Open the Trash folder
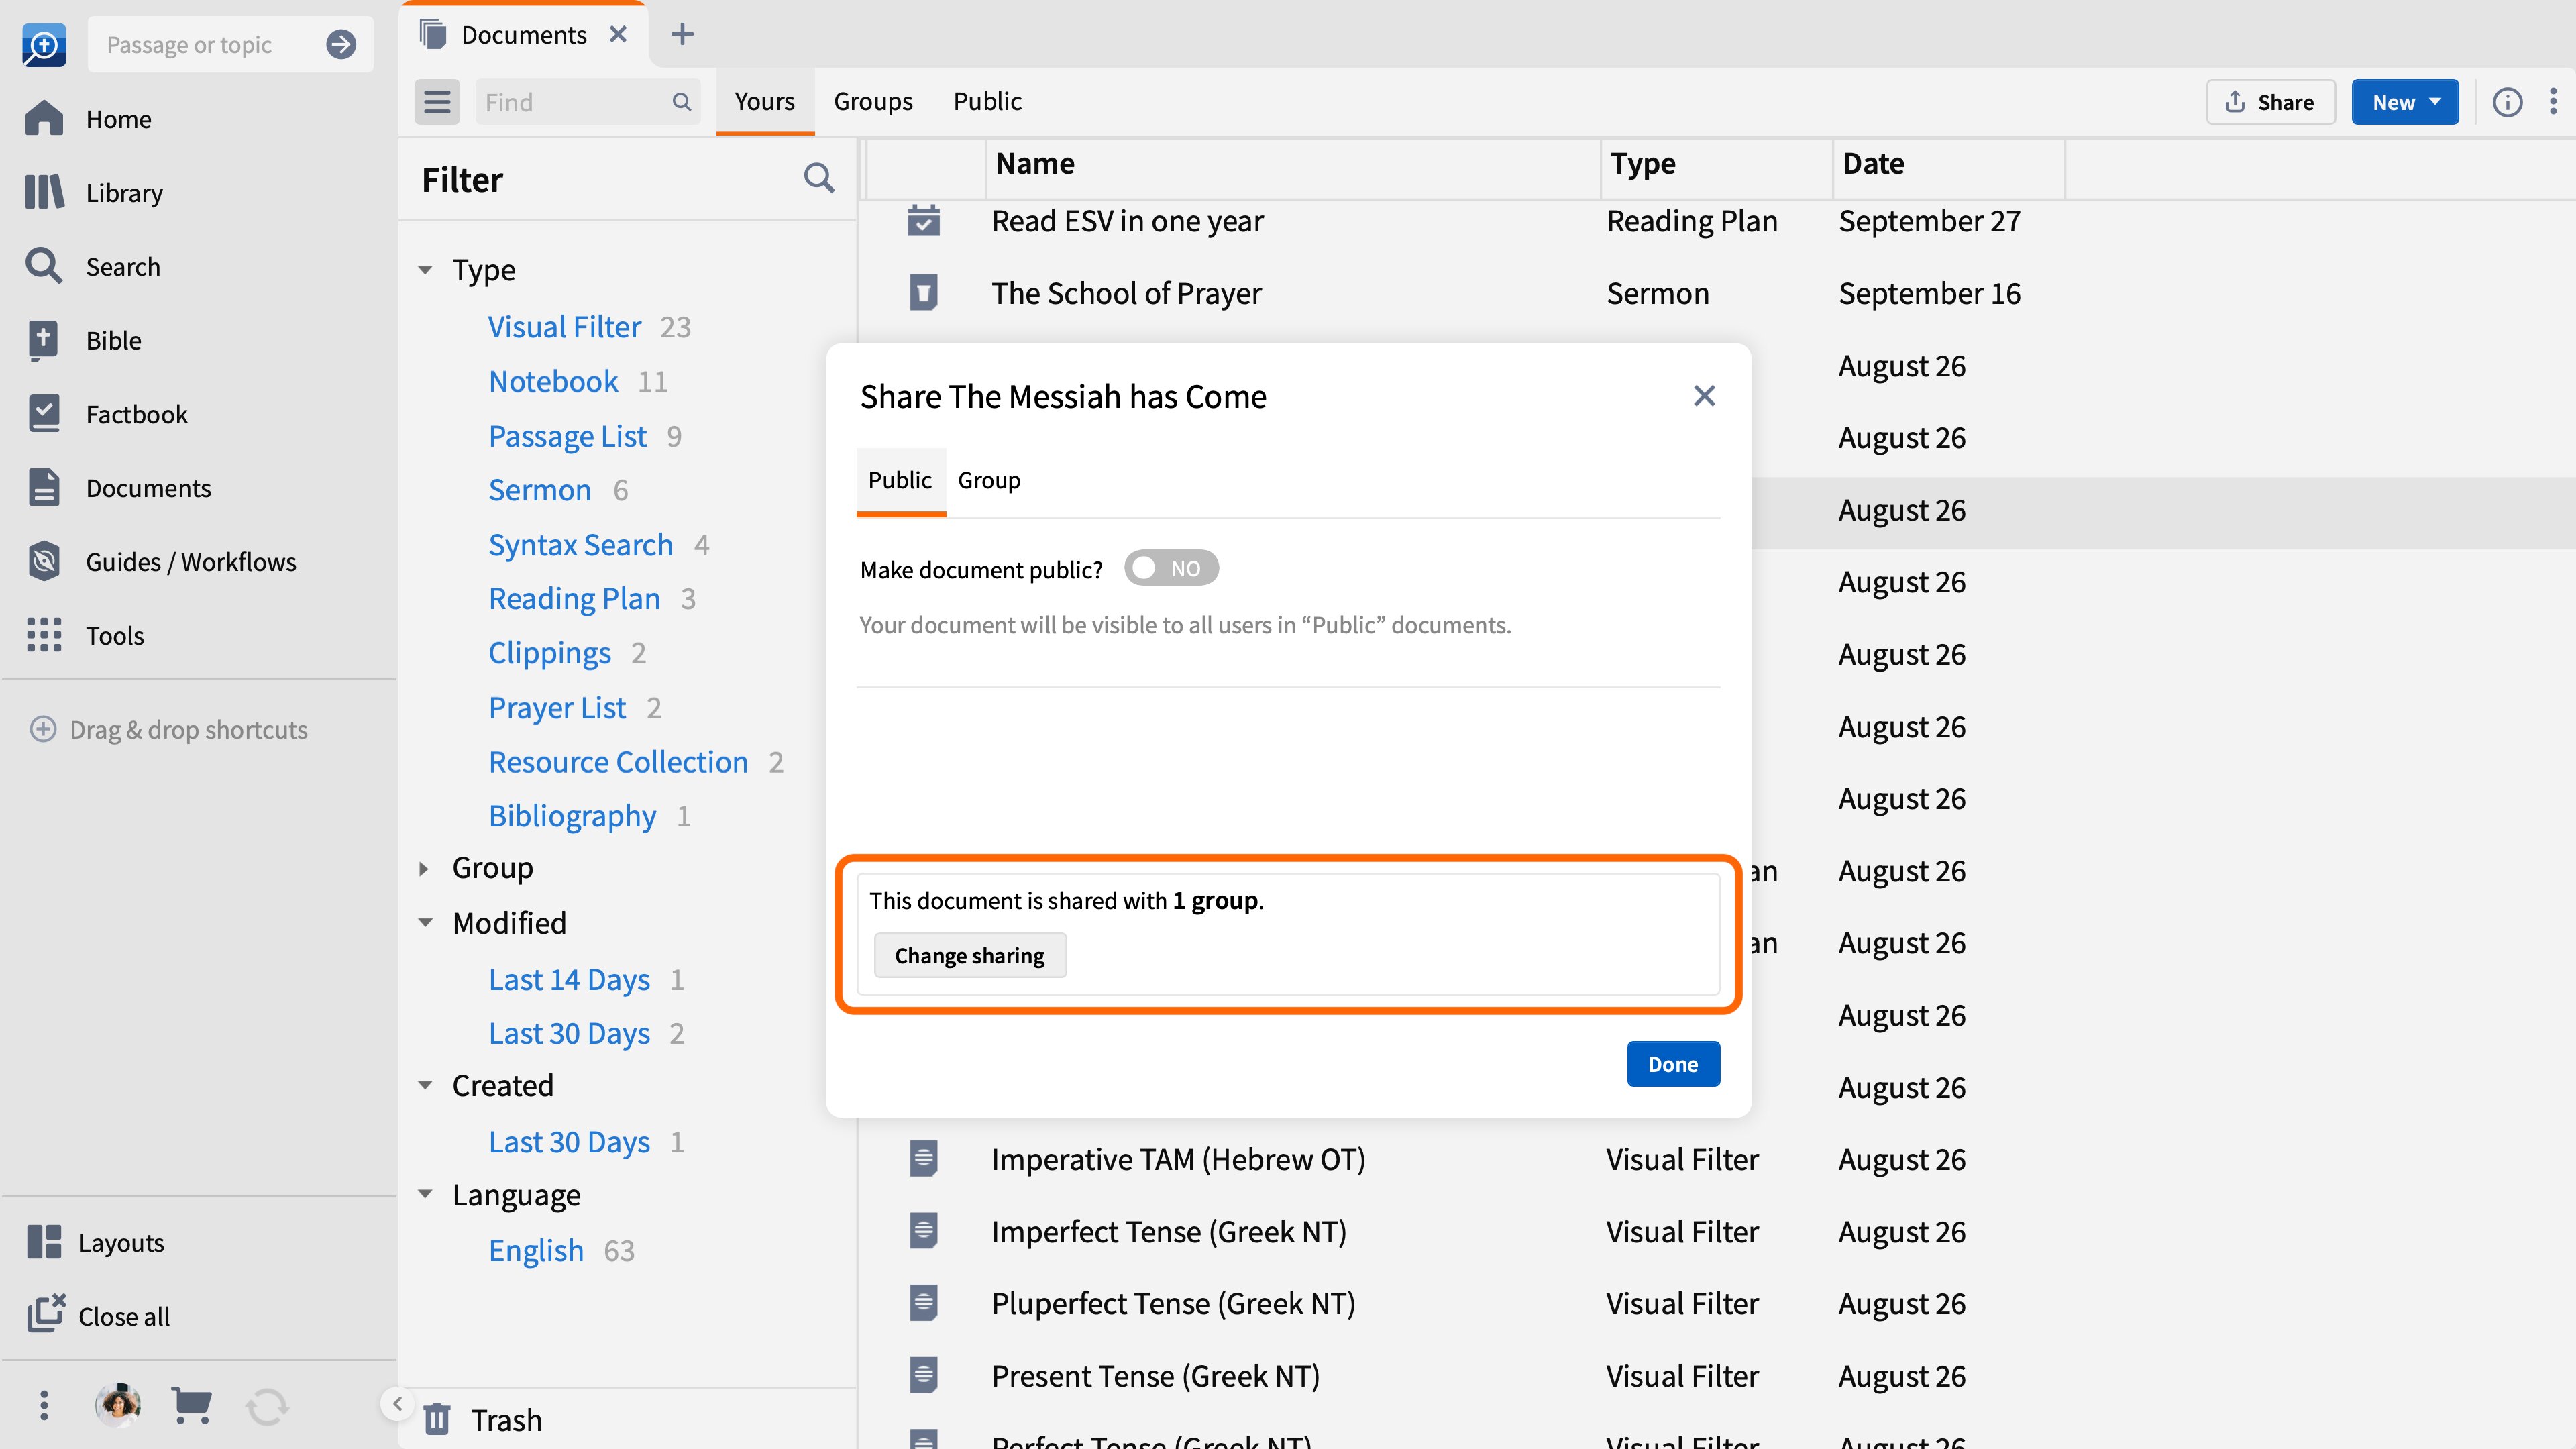This screenshot has height=1449, width=2576. (x=484, y=1420)
